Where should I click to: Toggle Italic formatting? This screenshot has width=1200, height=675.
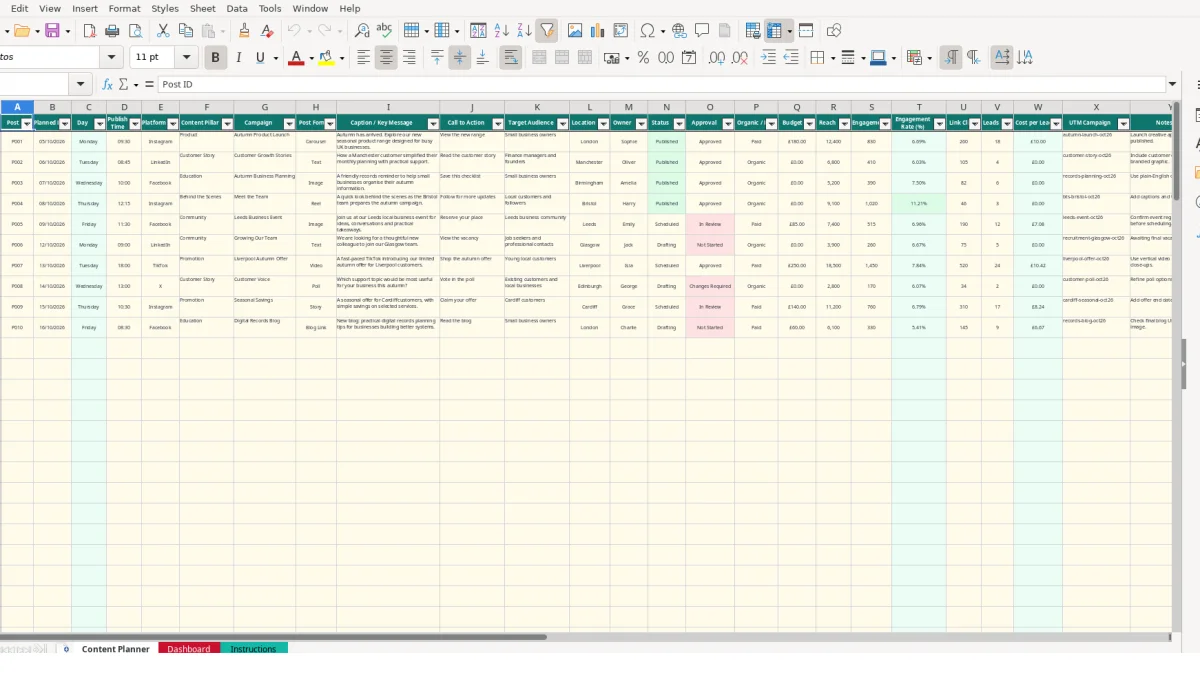[x=238, y=58]
